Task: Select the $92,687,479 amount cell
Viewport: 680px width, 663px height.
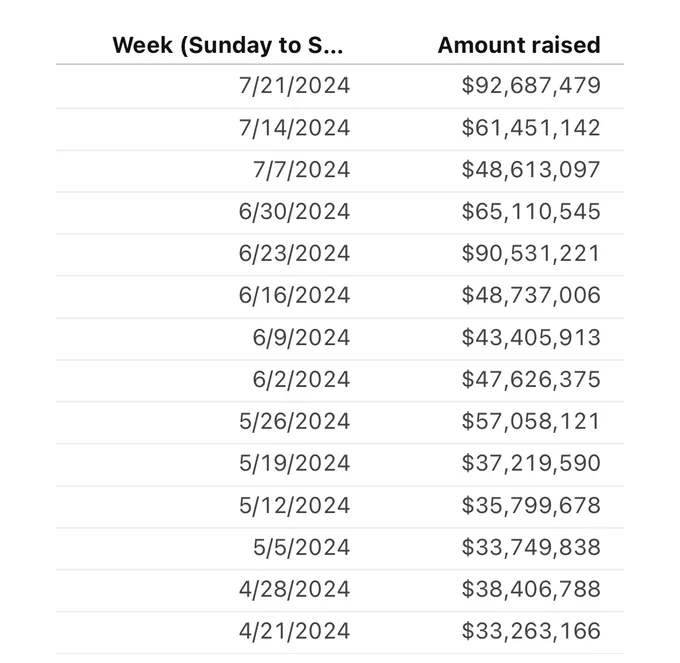Action: click(x=531, y=85)
